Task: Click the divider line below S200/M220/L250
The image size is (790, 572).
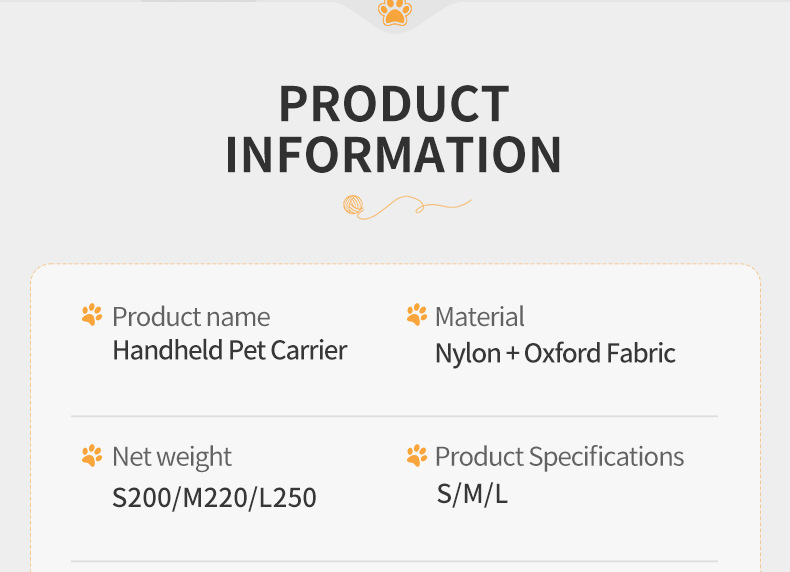Action: pos(394,561)
